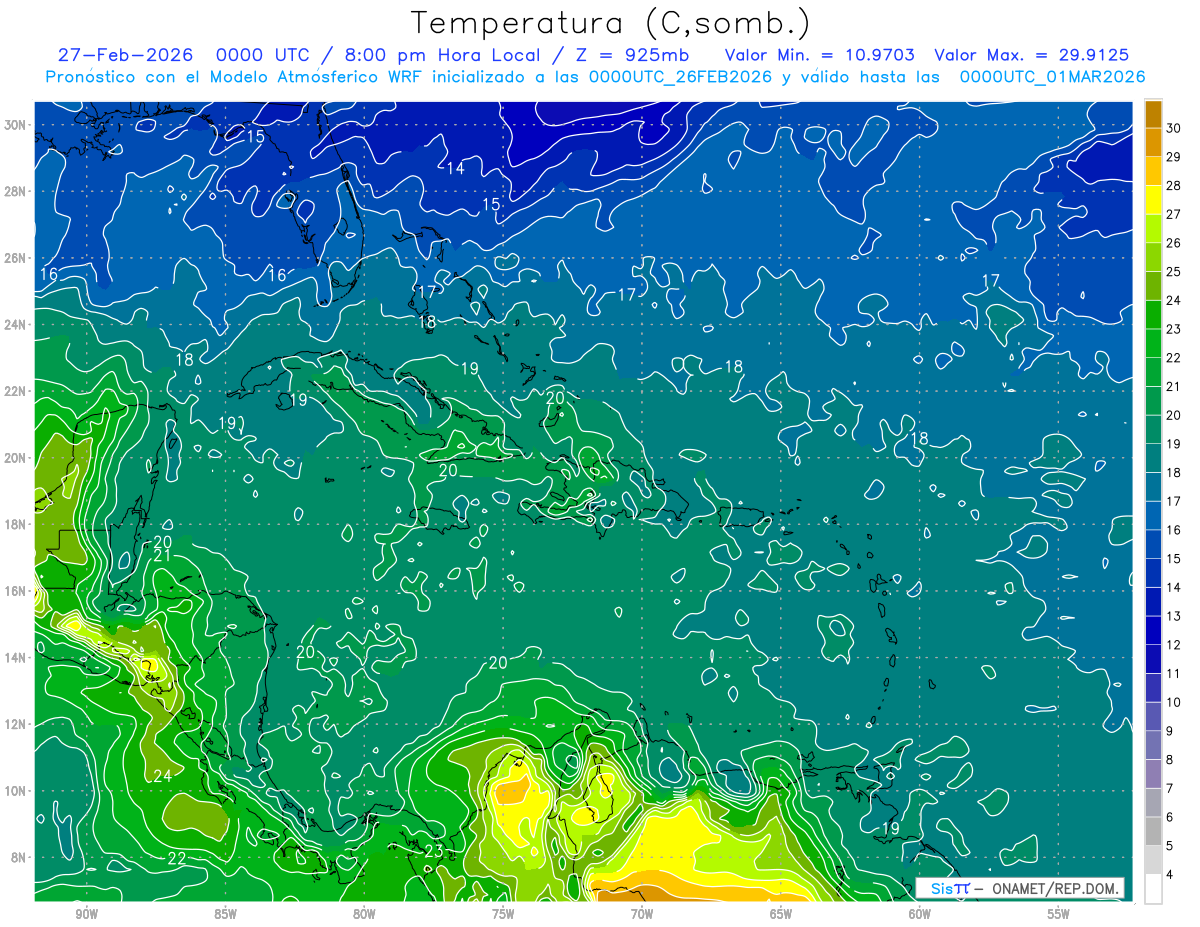Image resolution: width=1200 pixels, height=927 pixels.
Task: Click the 80W longitude axis label
Action: pos(364,914)
